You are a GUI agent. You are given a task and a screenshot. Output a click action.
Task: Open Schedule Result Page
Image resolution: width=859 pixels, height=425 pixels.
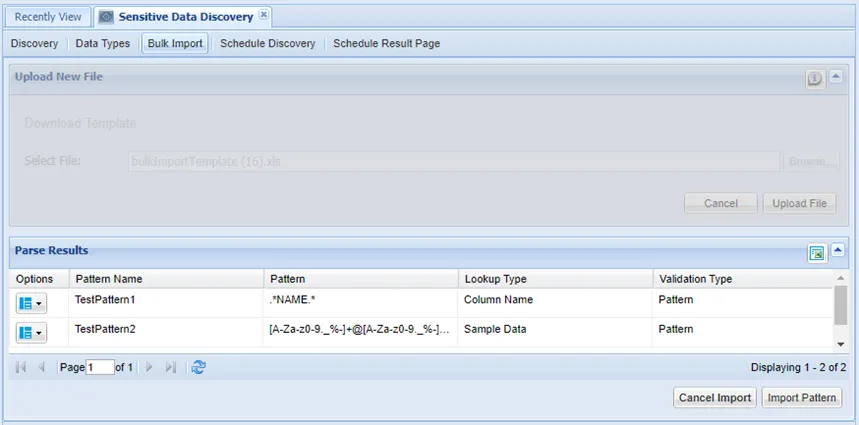point(386,43)
